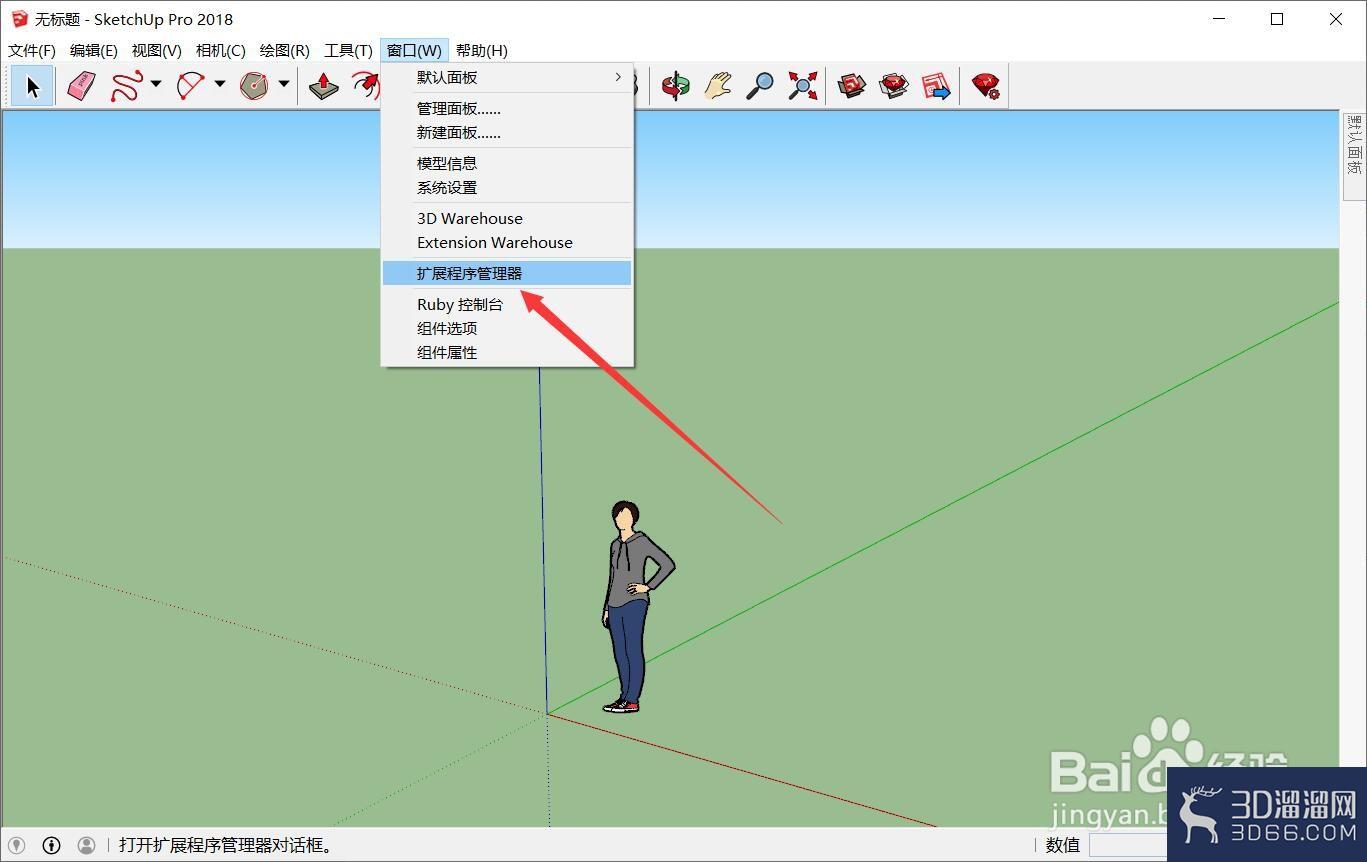Select the Zoom magnifier tool

coord(760,86)
